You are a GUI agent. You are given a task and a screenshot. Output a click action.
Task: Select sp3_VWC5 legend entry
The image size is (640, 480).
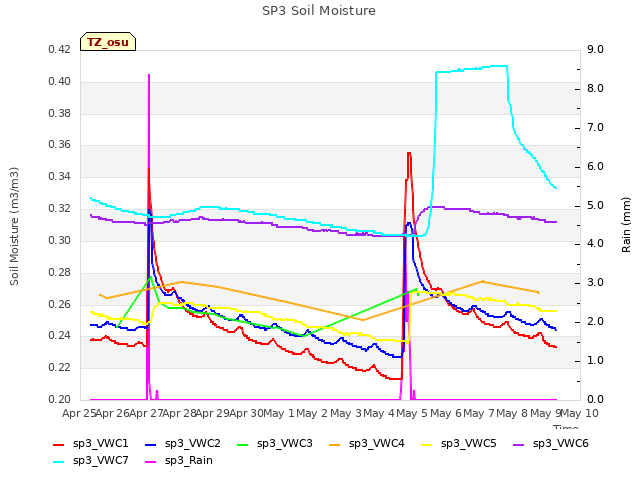459,444
